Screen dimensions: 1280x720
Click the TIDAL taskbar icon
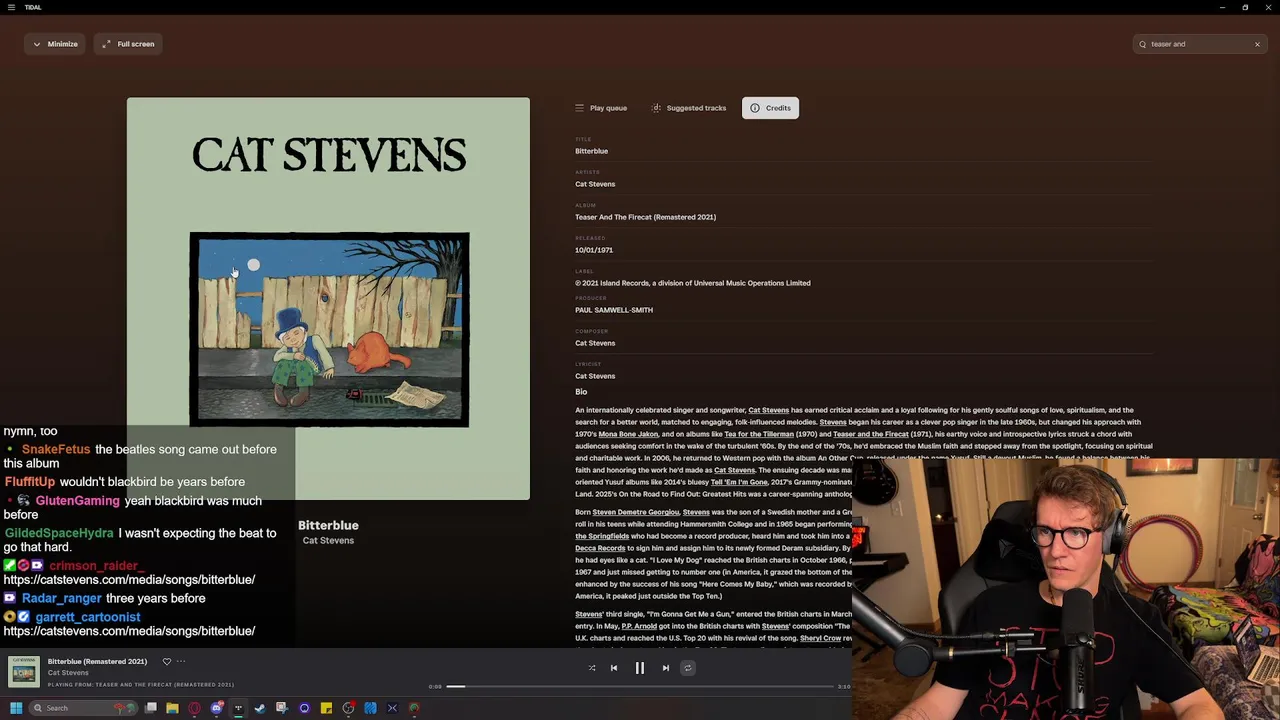click(x=238, y=708)
